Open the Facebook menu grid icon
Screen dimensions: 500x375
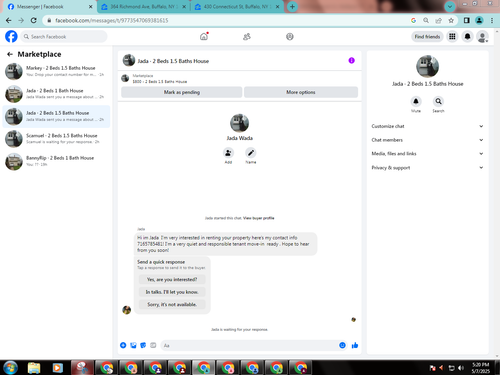[x=452, y=36]
